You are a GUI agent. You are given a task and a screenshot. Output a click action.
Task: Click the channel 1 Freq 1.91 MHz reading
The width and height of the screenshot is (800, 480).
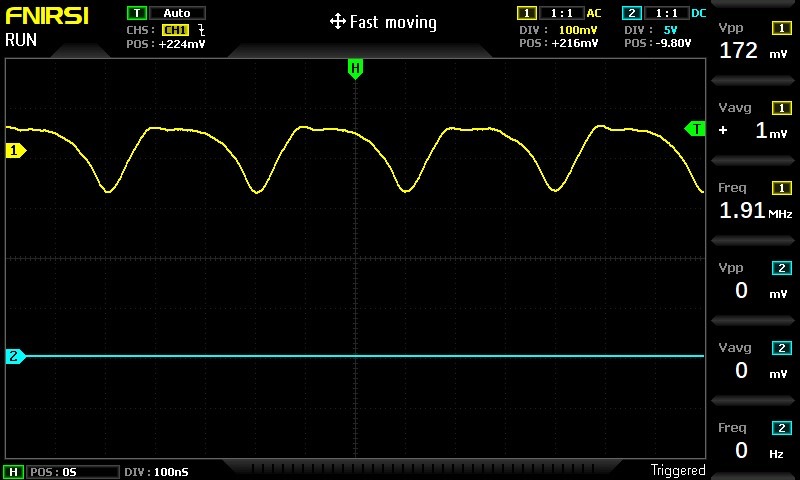click(x=755, y=210)
